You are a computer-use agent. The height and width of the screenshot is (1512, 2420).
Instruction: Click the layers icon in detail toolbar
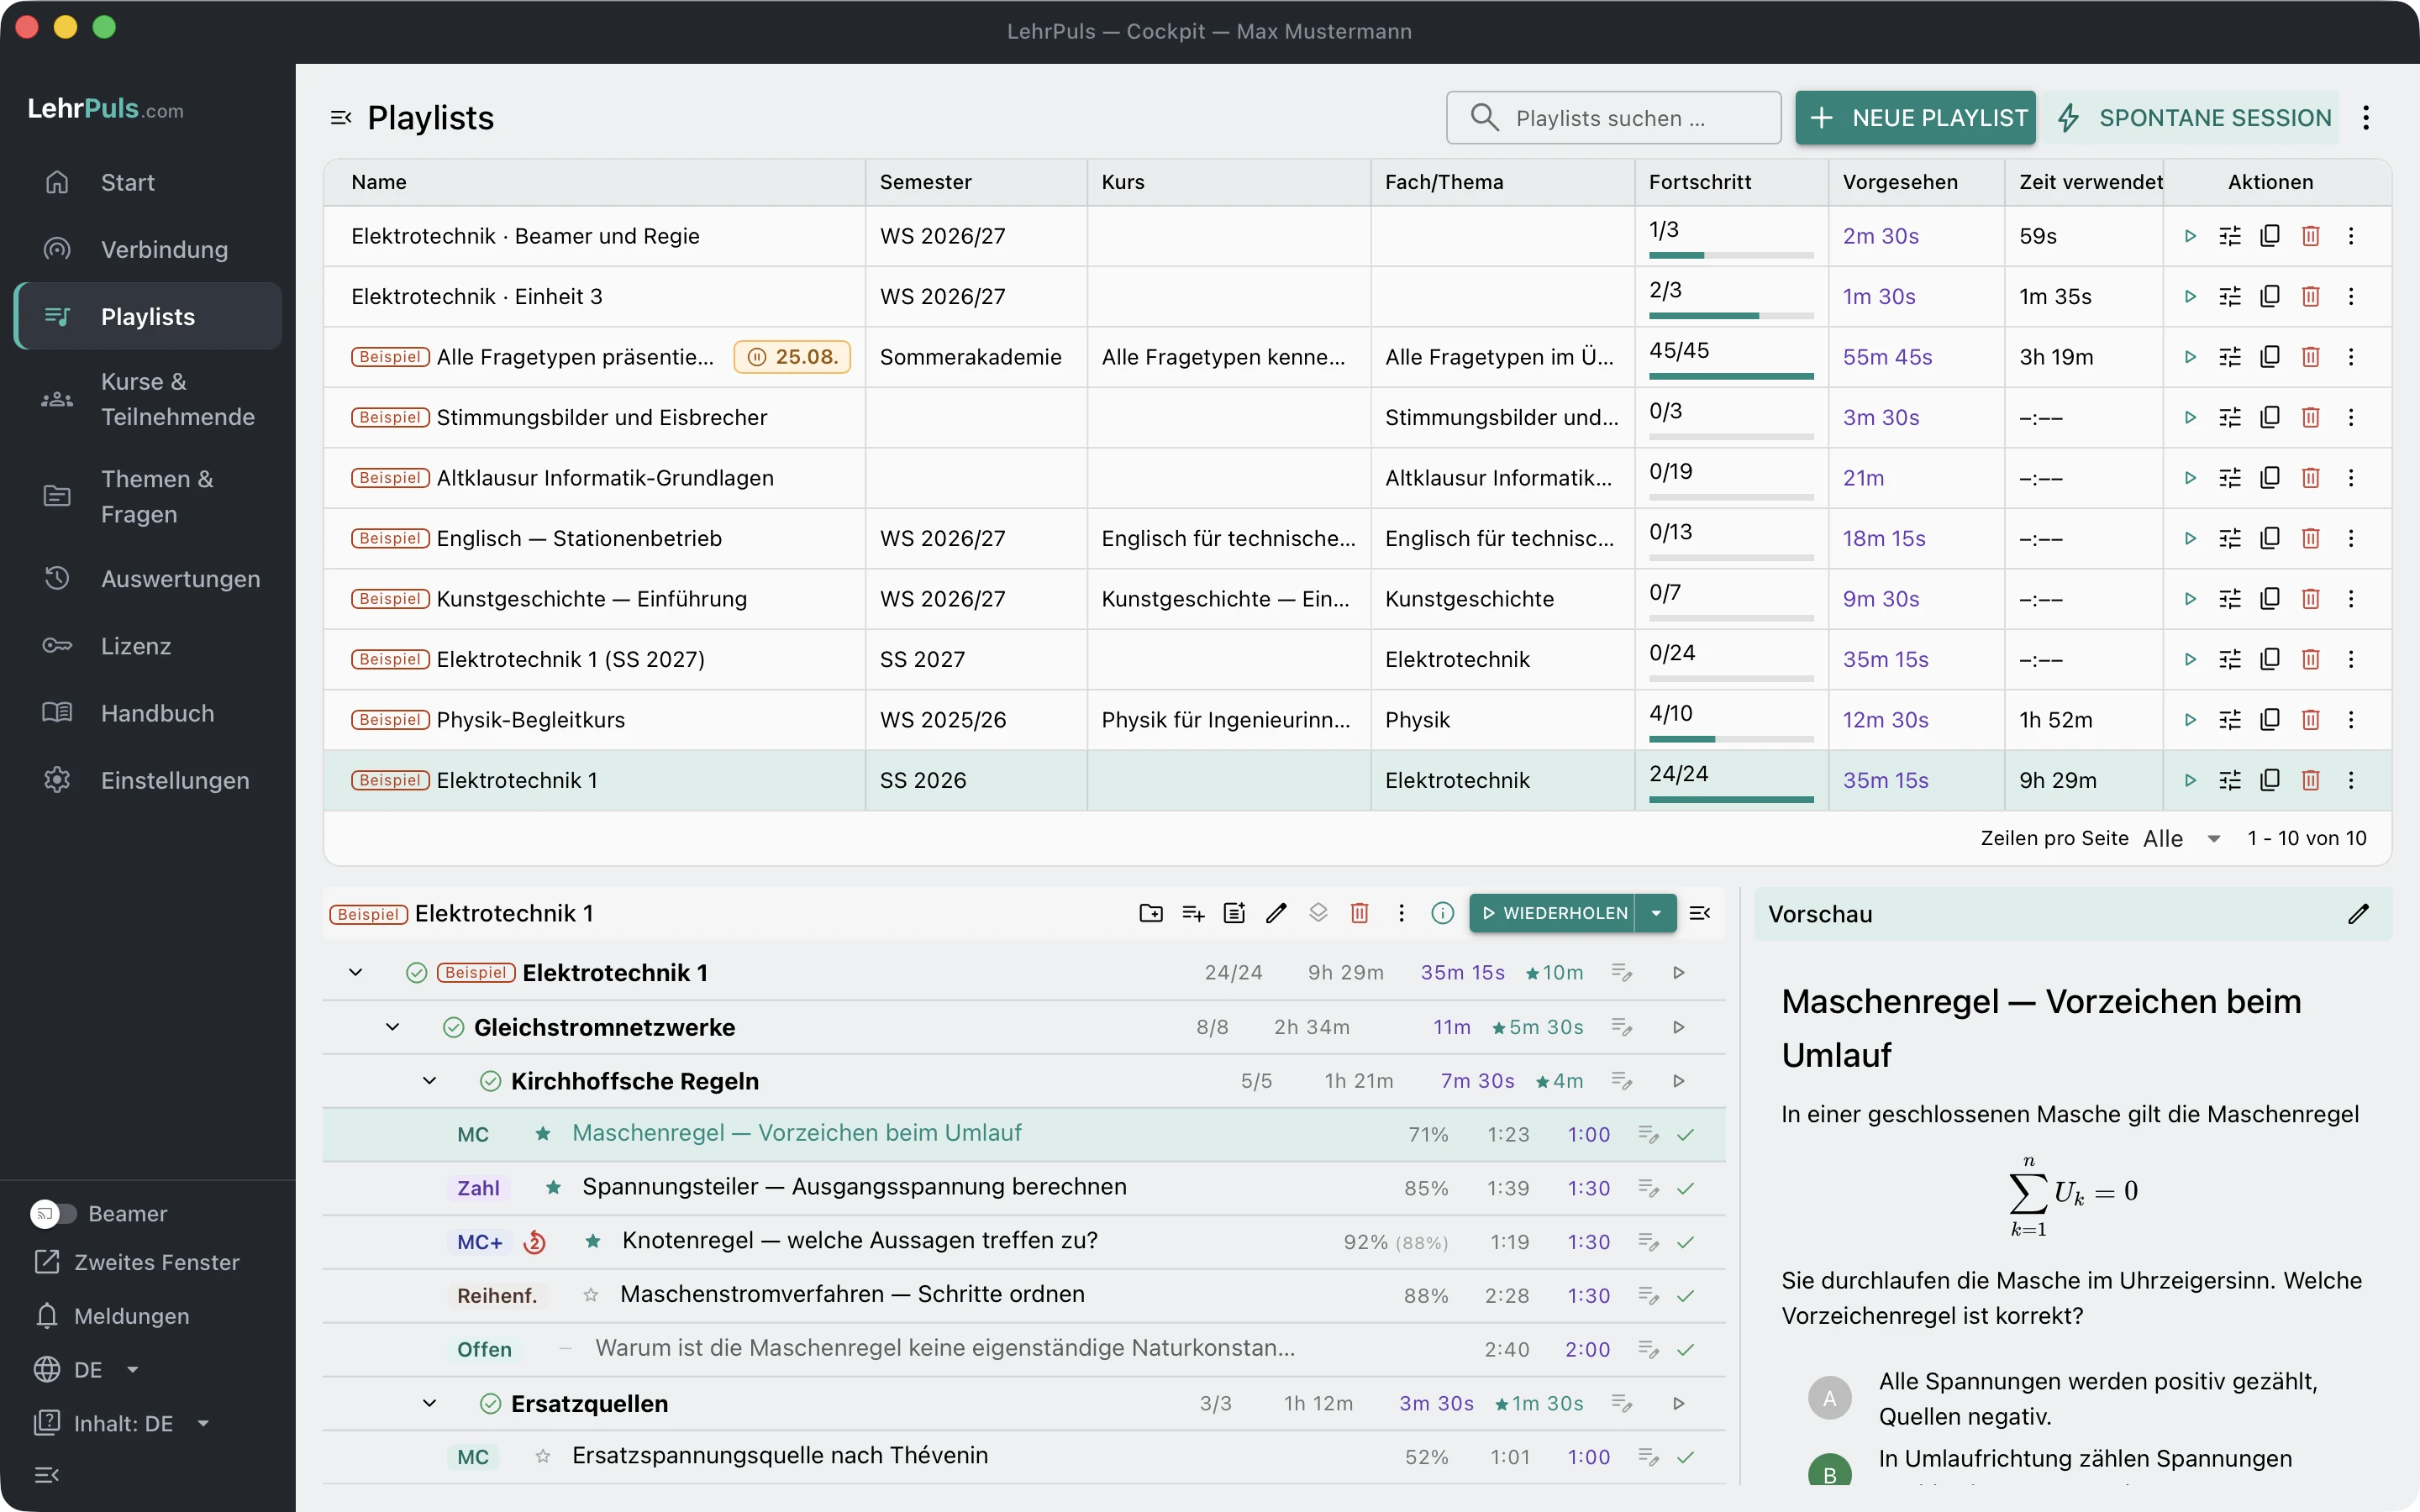1318,913
